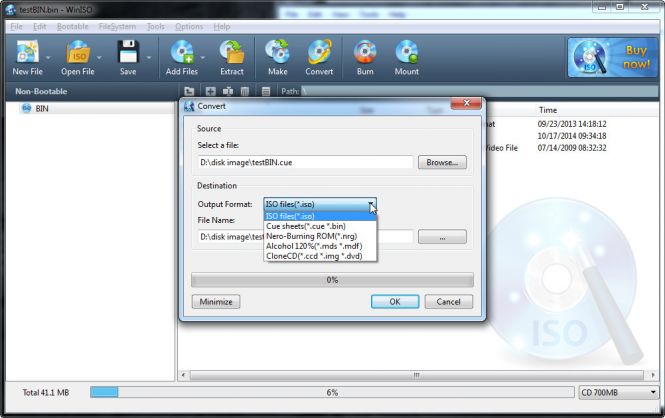Screen dimensions: 665x418
Task: Select the row dated 07/14/2009 08:32:32
Action: coord(572,148)
